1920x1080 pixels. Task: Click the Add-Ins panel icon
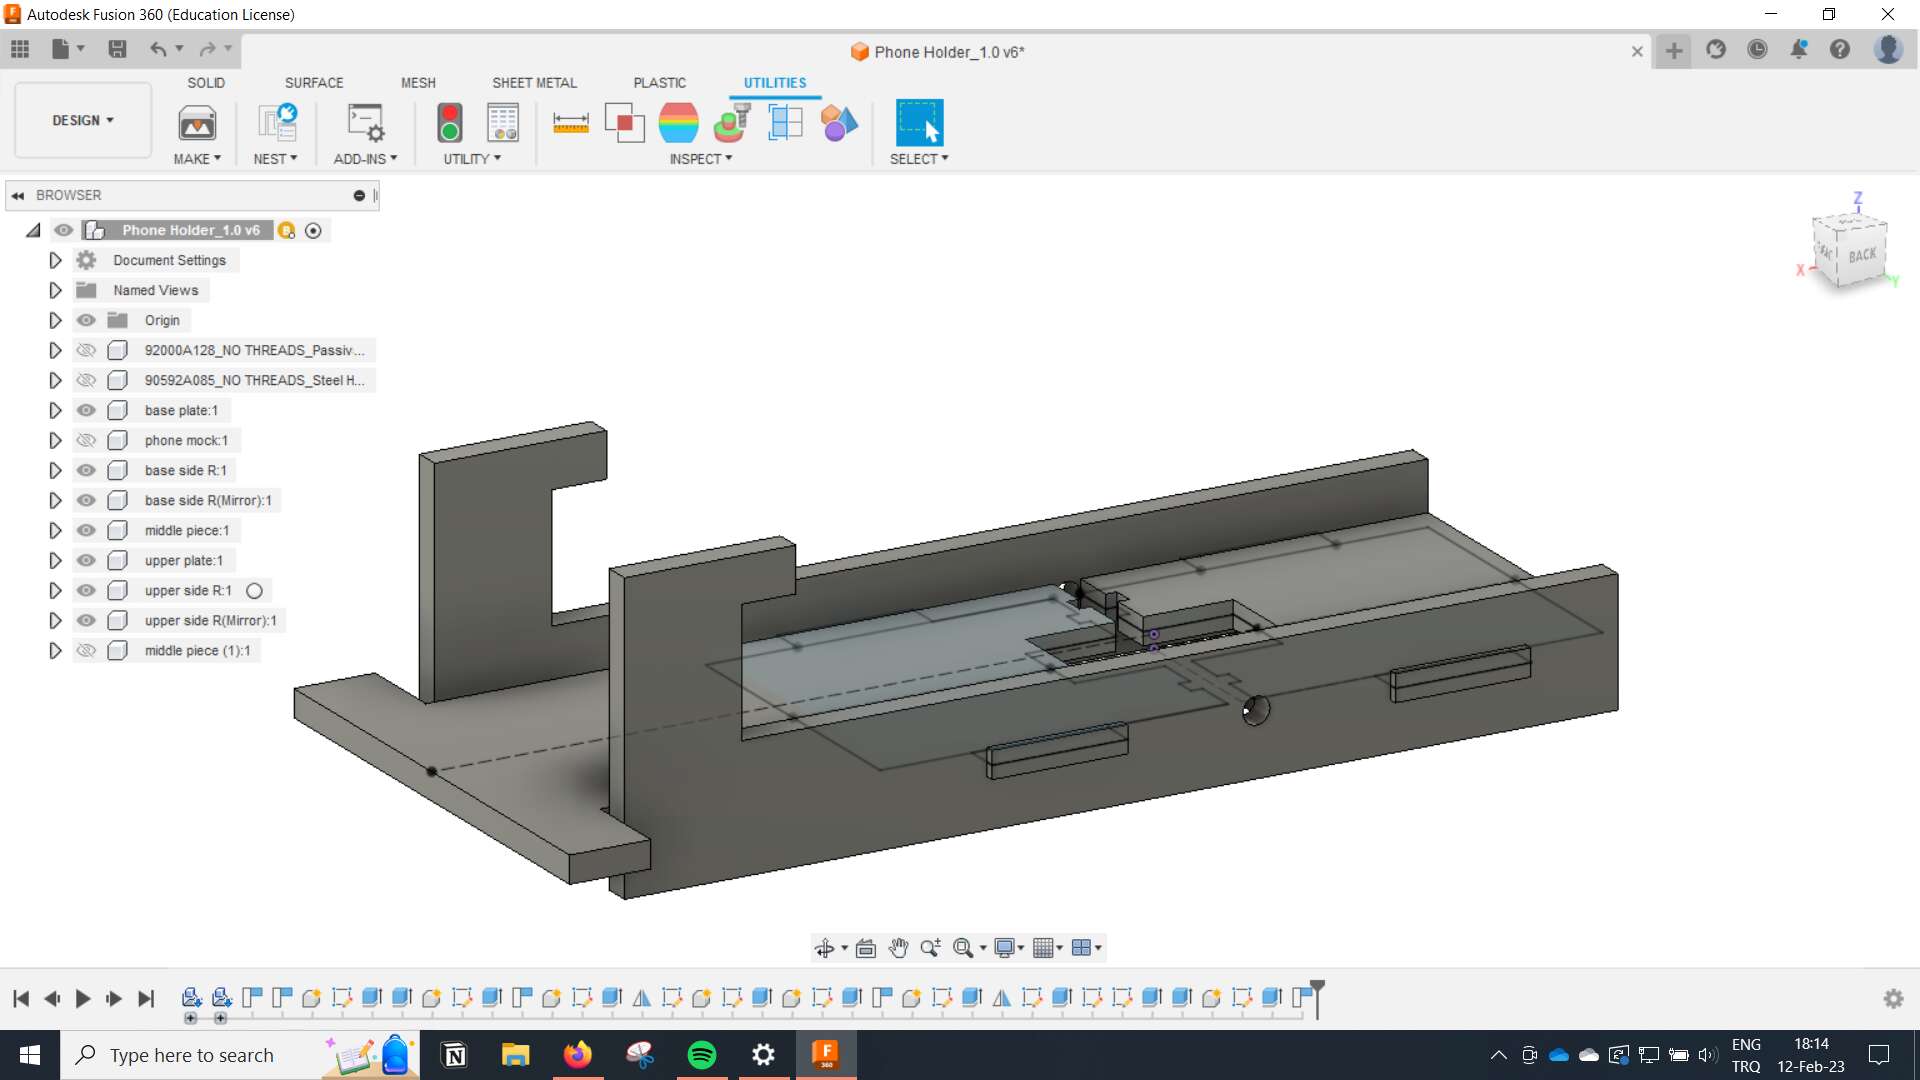363,121
